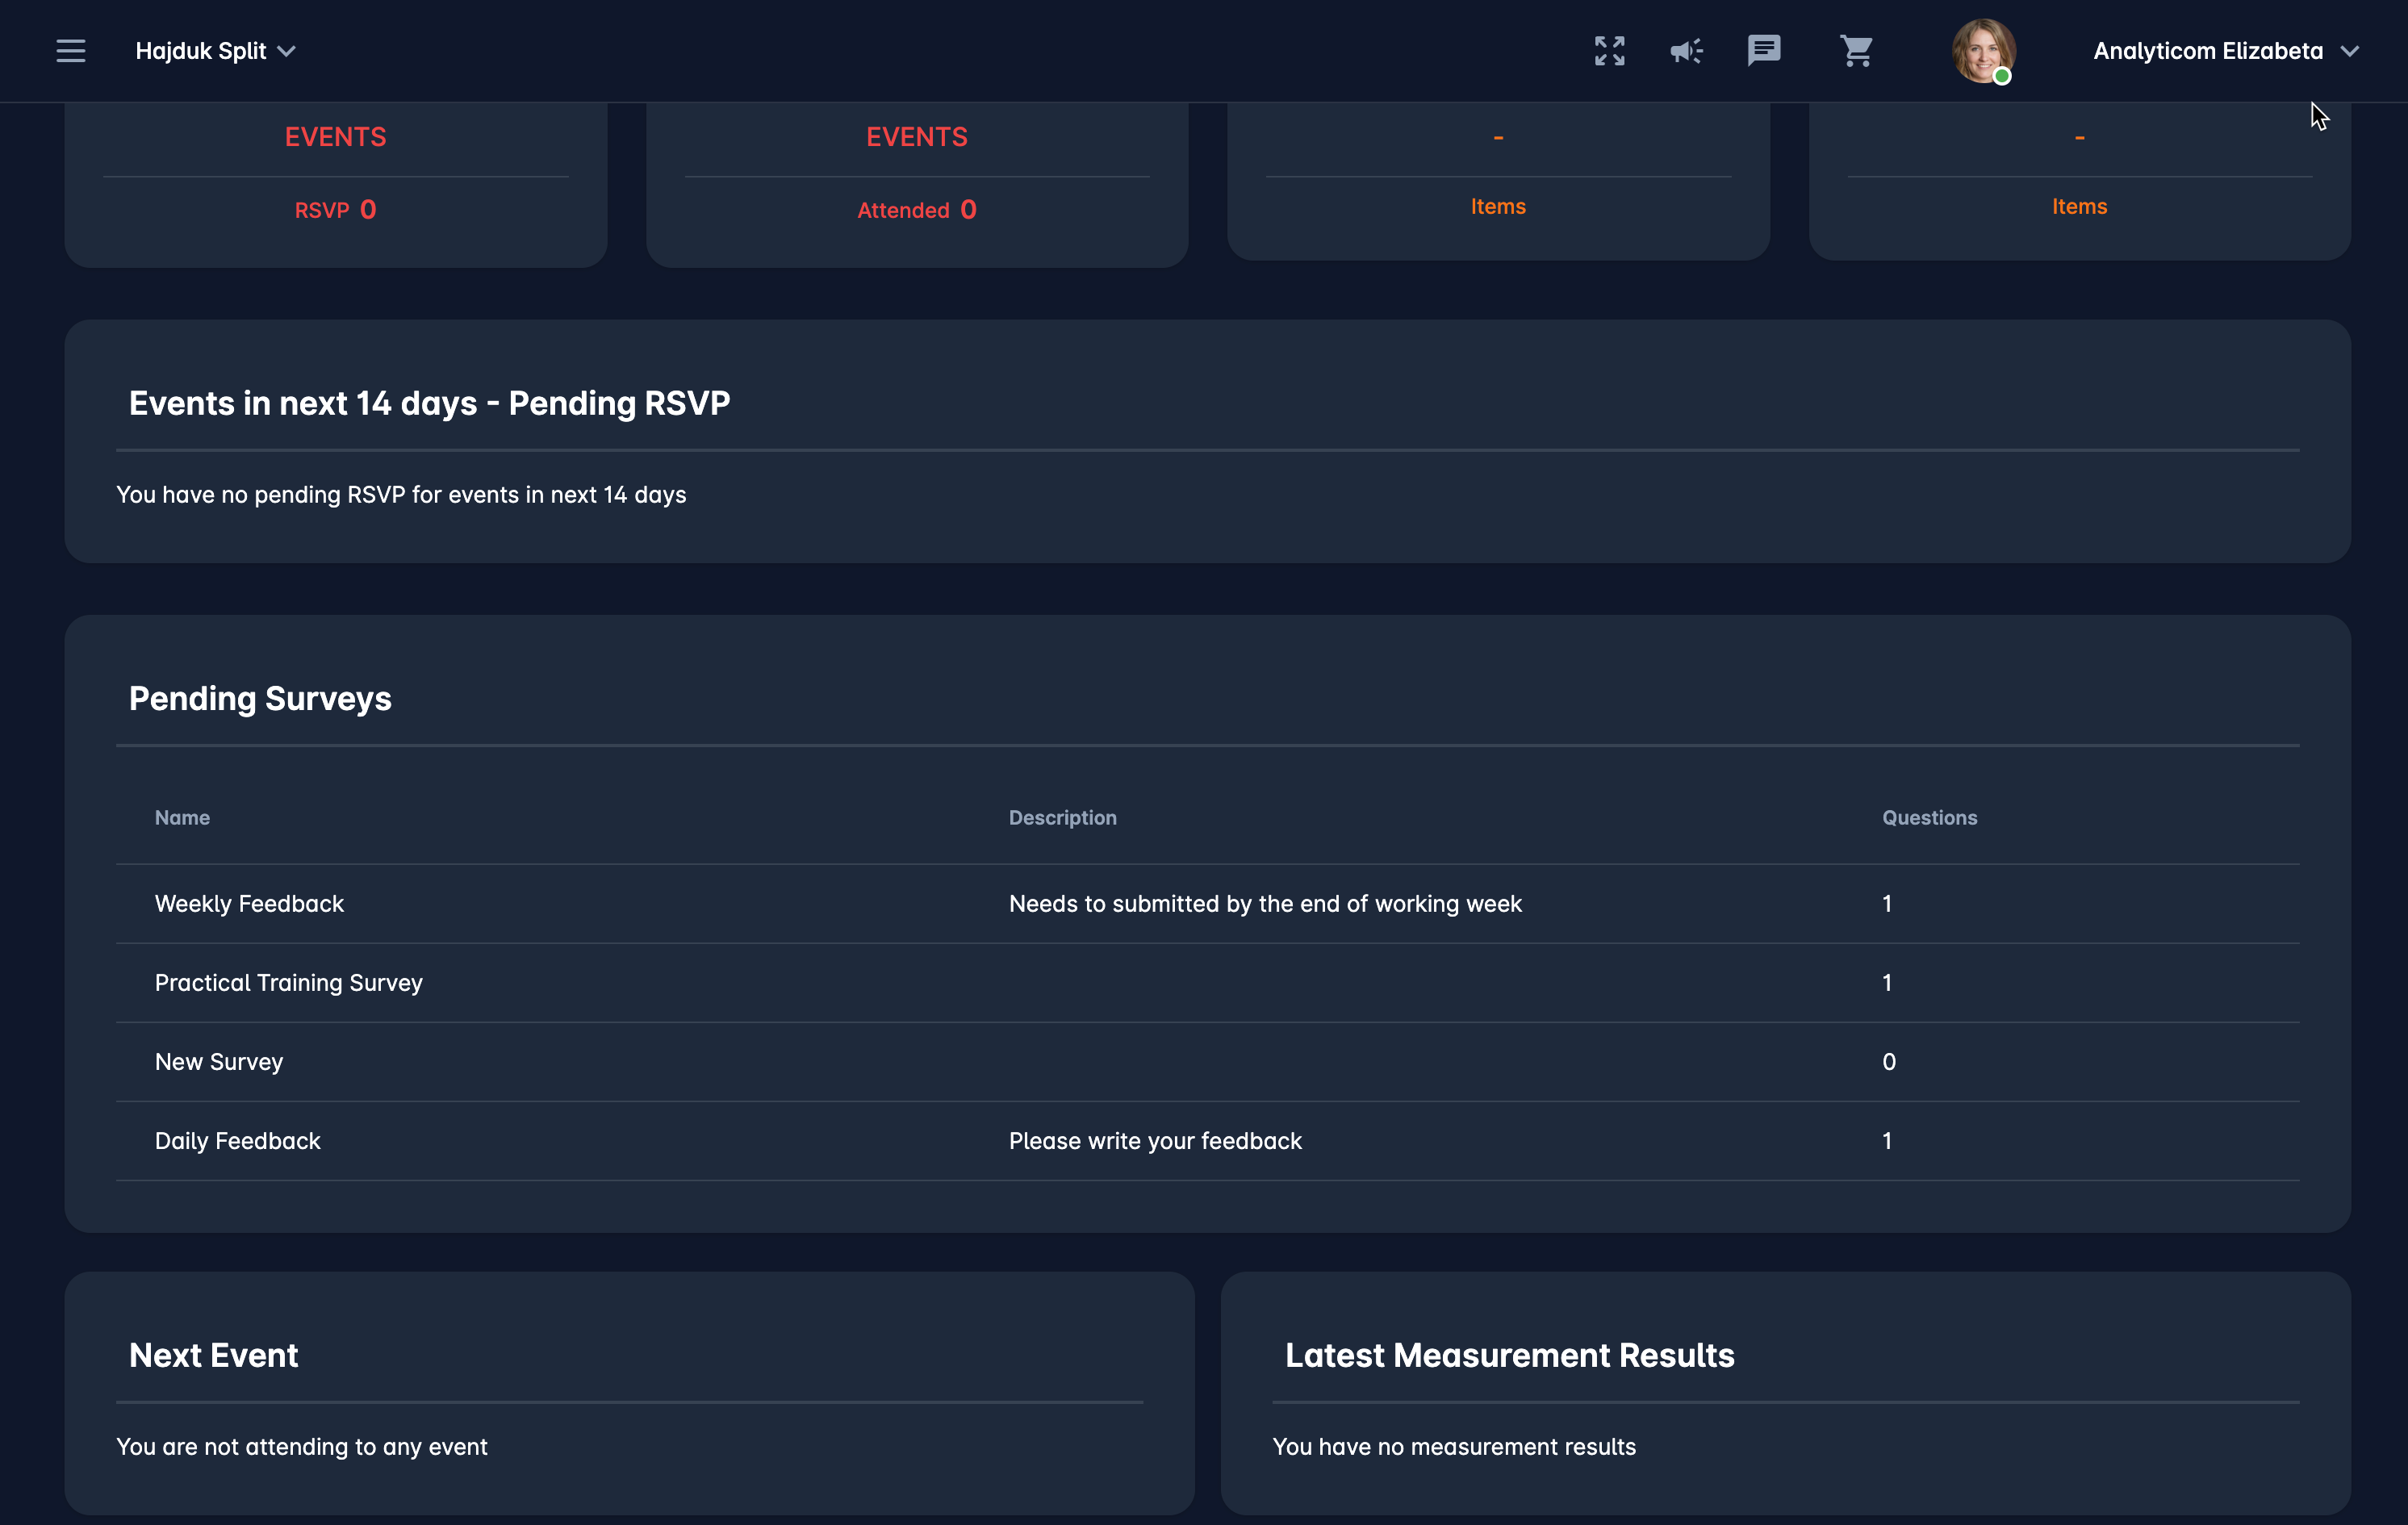Open the Practical Training Survey row
The height and width of the screenshot is (1525, 2408).
tap(288, 983)
